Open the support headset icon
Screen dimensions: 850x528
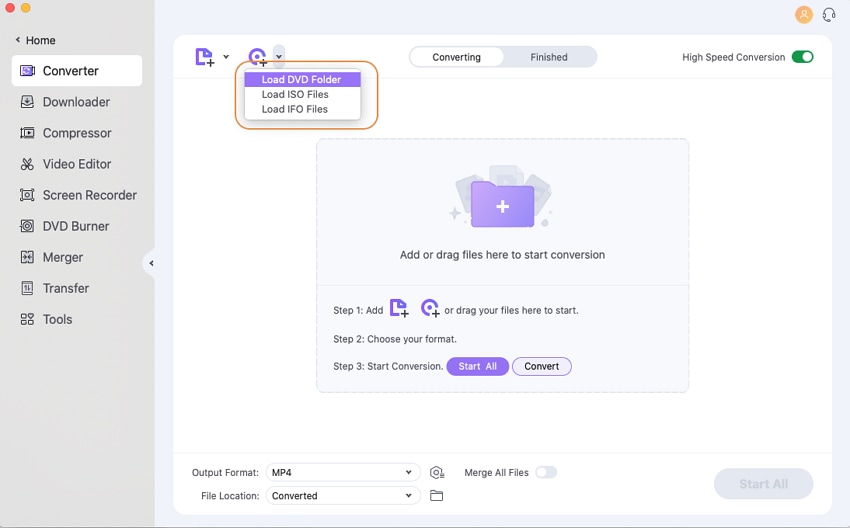click(x=829, y=15)
